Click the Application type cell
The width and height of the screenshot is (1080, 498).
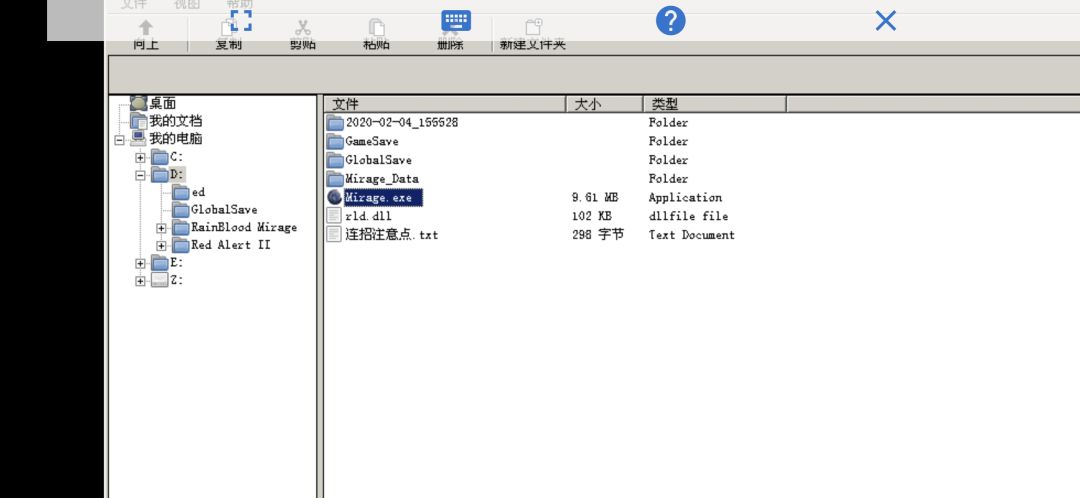[x=685, y=198]
